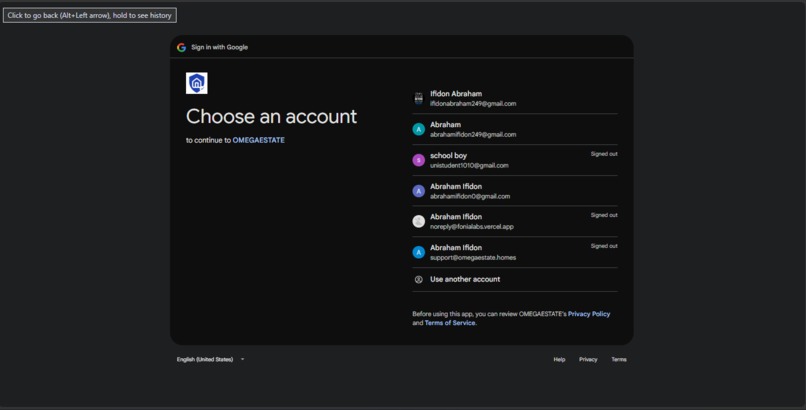Viewport: 806px width, 410px height.
Task: Open the OMEGAESTATE link
Action: pyautogui.click(x=259, y=140)
